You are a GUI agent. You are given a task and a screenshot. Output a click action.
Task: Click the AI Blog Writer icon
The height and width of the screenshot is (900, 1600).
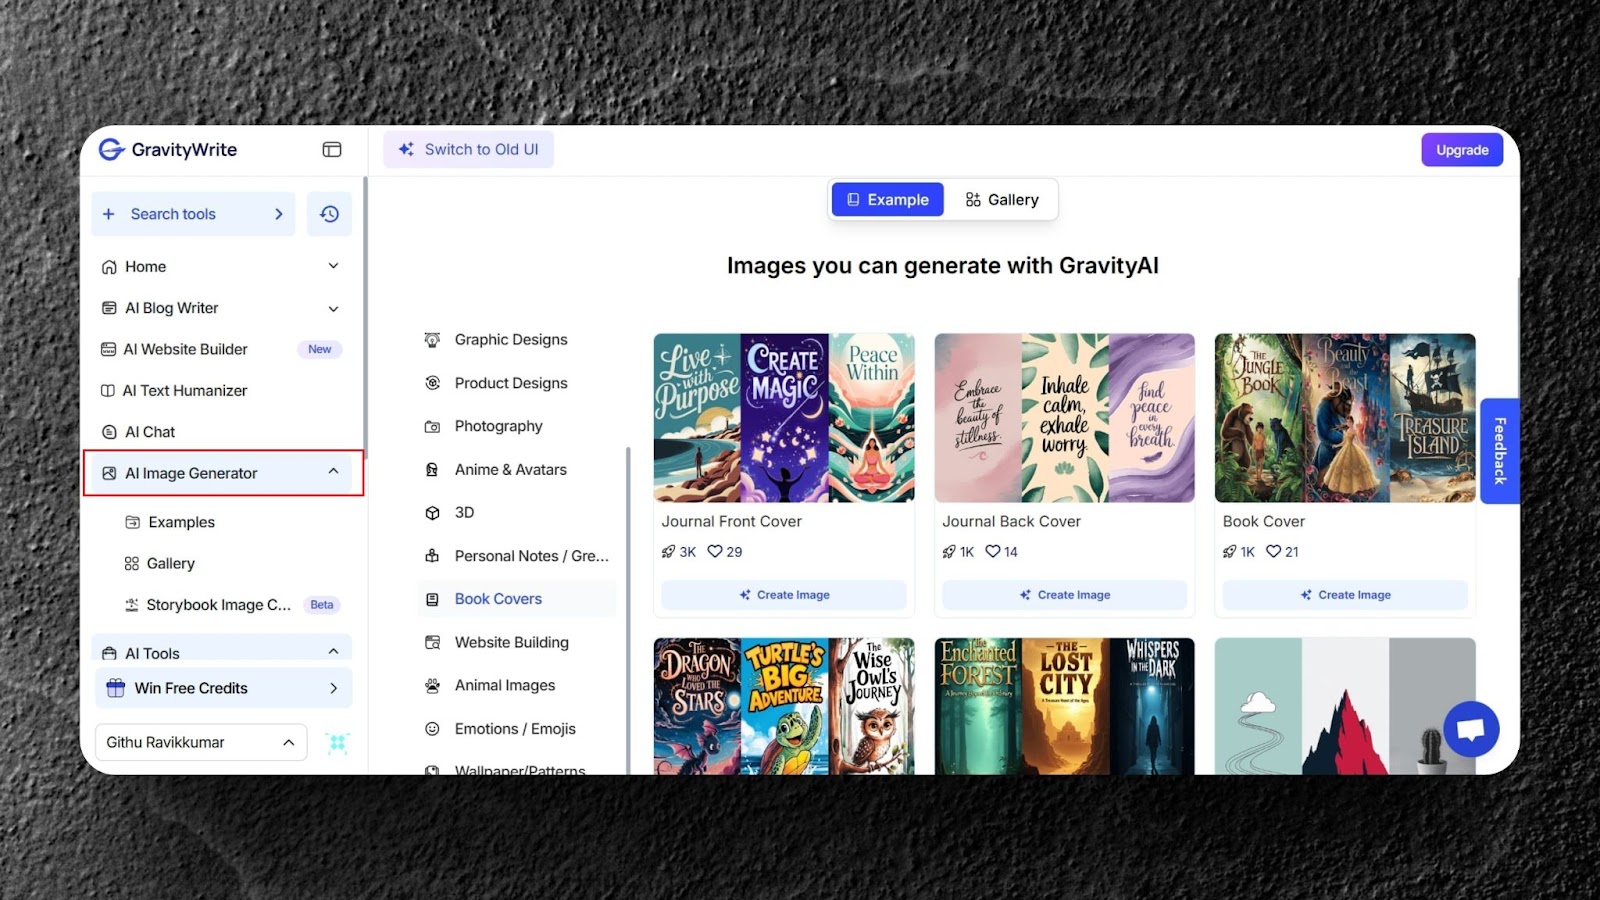(109, 308)
